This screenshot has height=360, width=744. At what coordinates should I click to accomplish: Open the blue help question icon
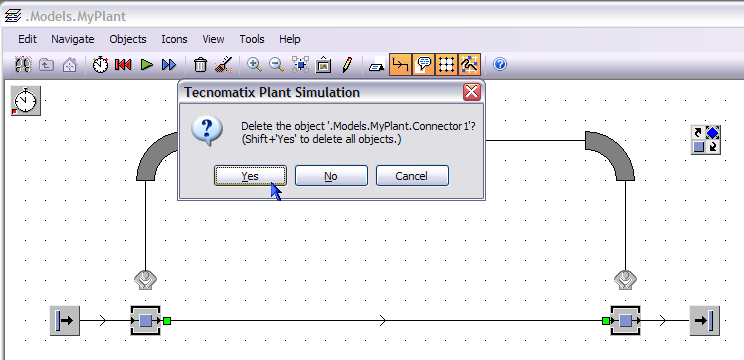[x=500, y=64]
